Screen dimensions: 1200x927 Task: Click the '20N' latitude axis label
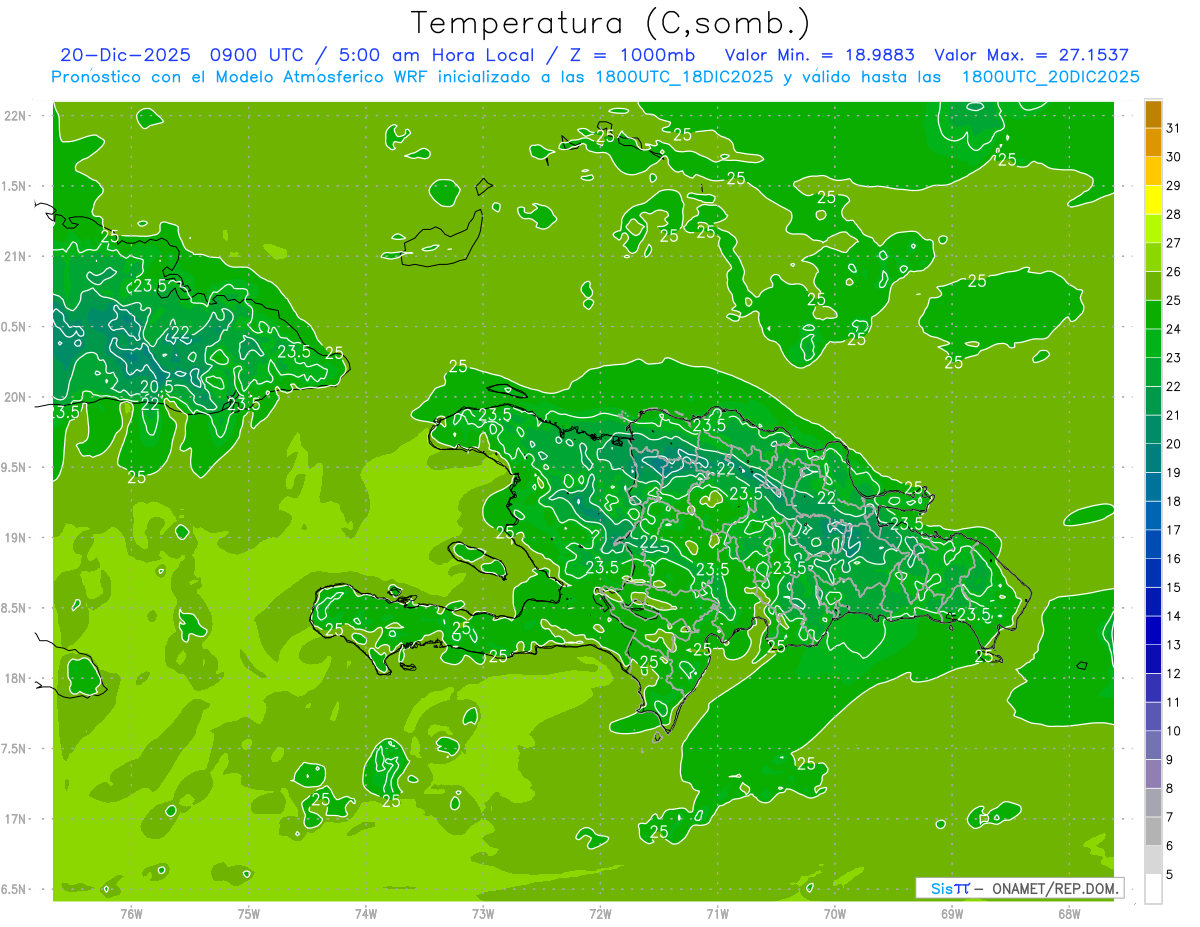pos(16,397)
